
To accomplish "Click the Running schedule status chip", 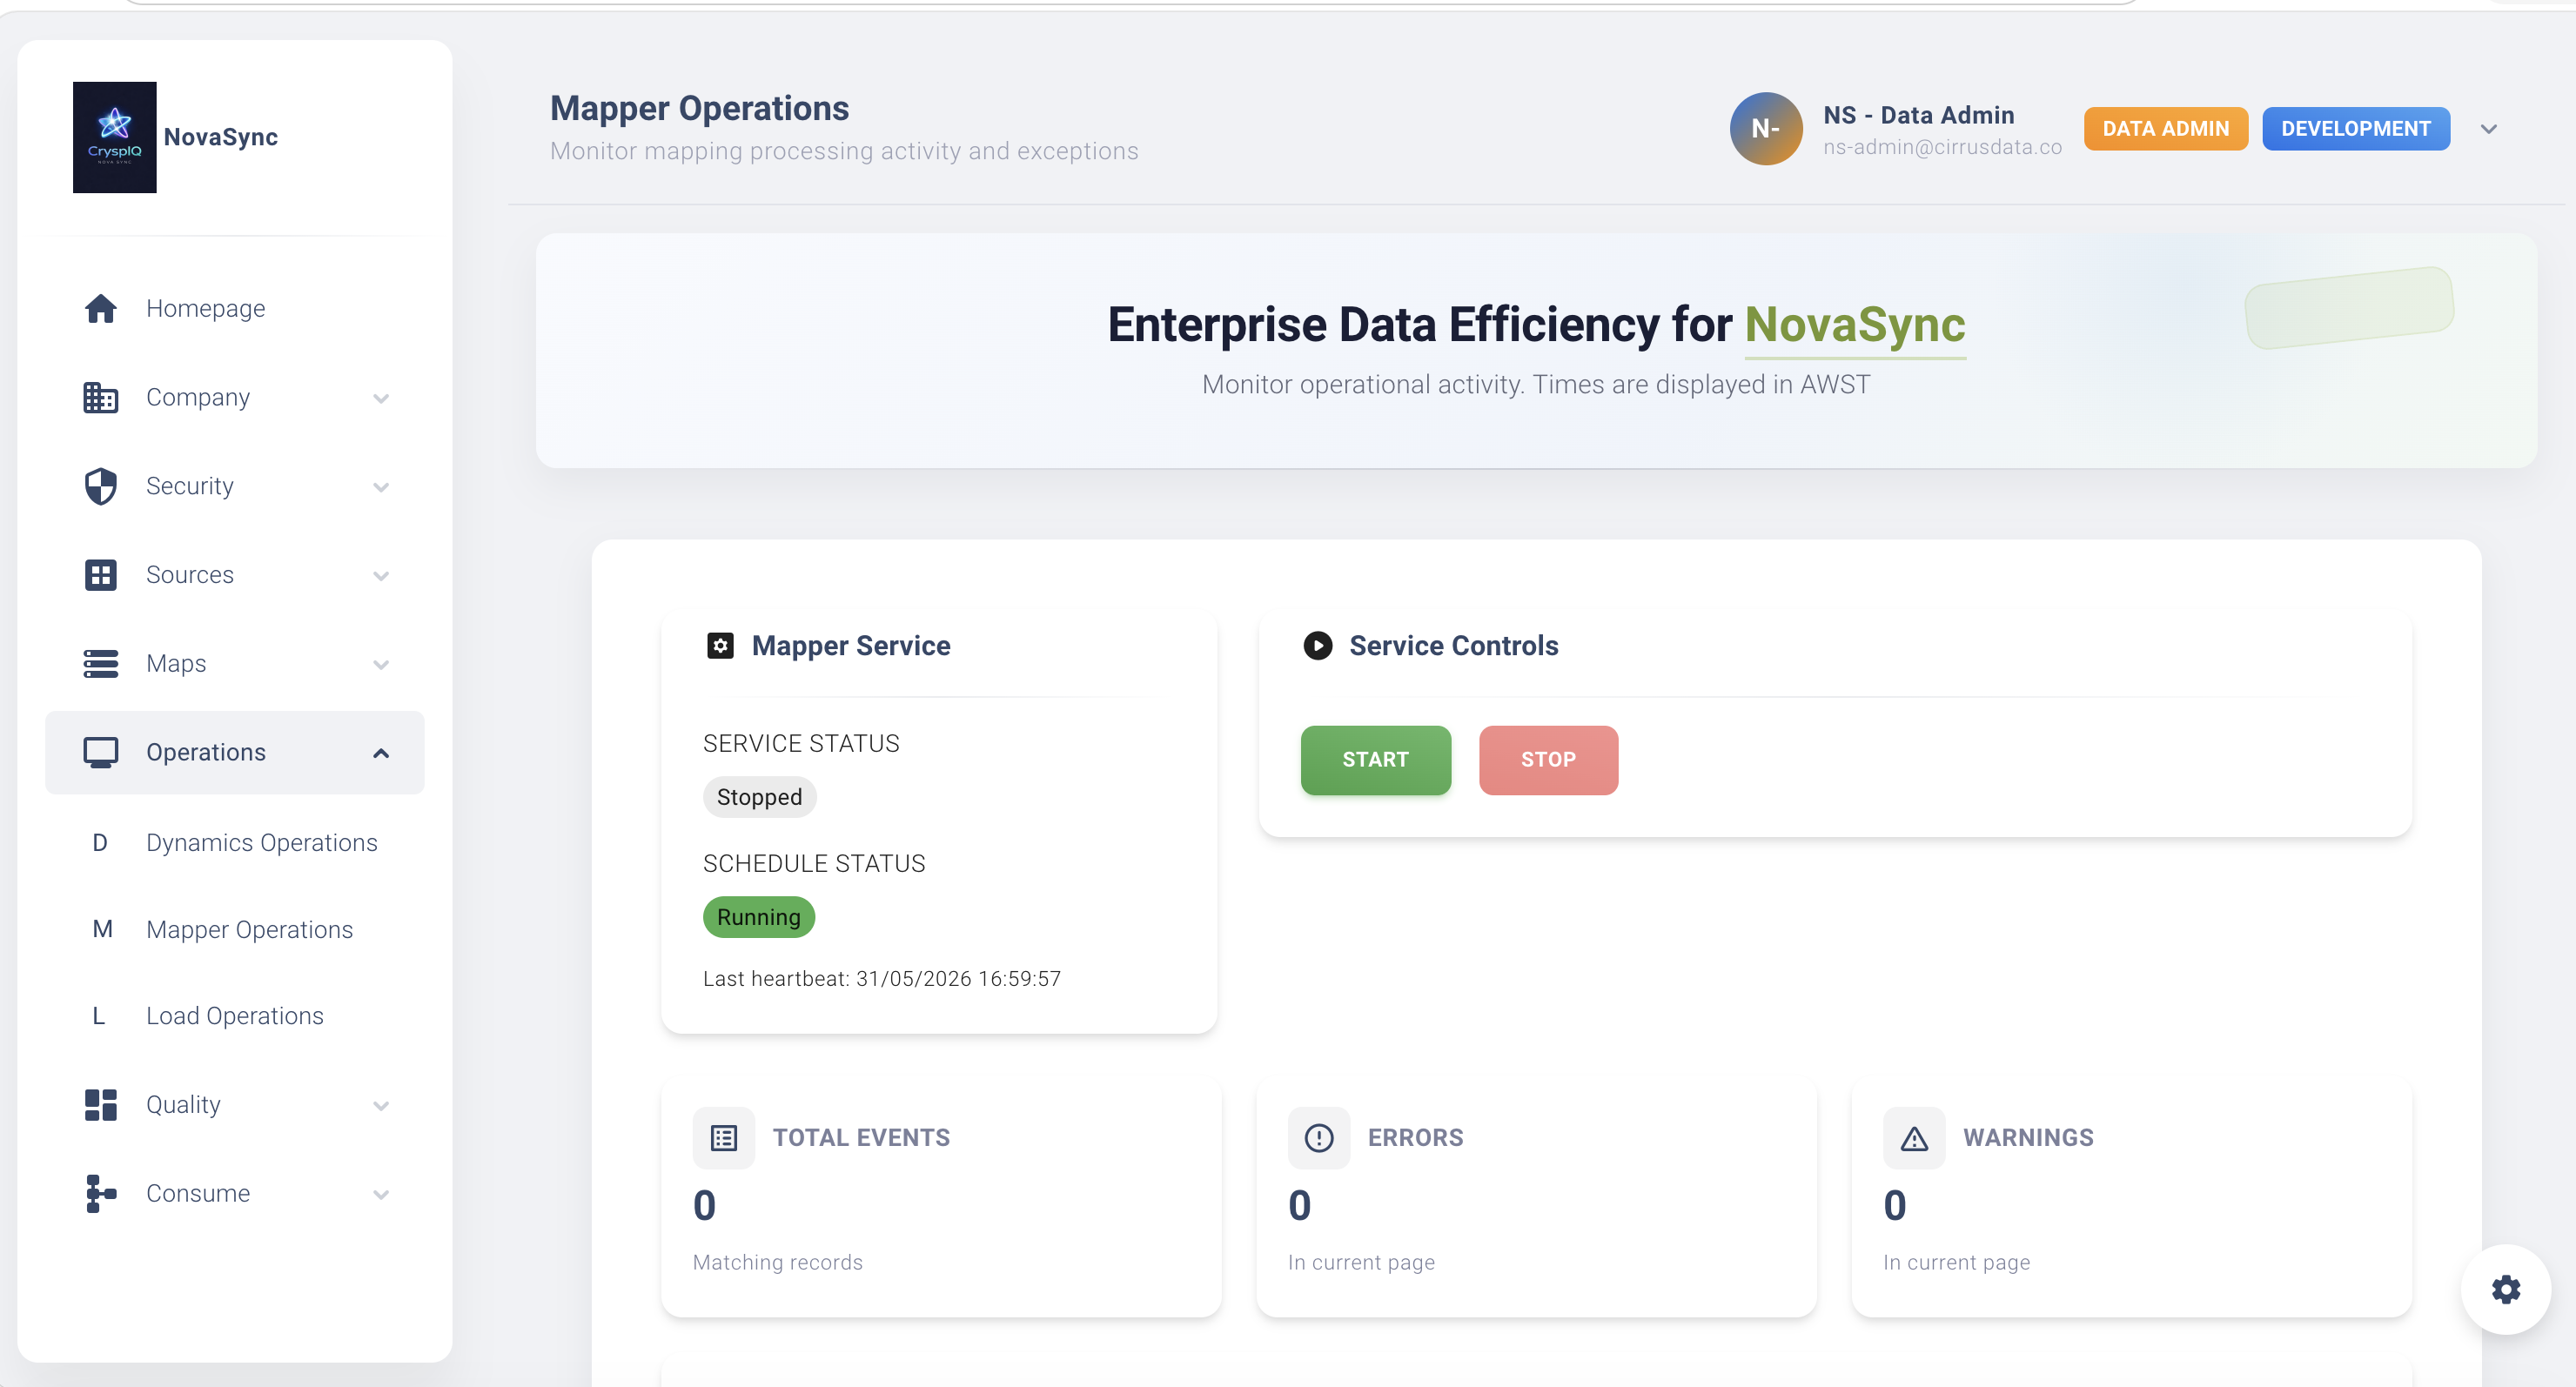I will 759,917.
